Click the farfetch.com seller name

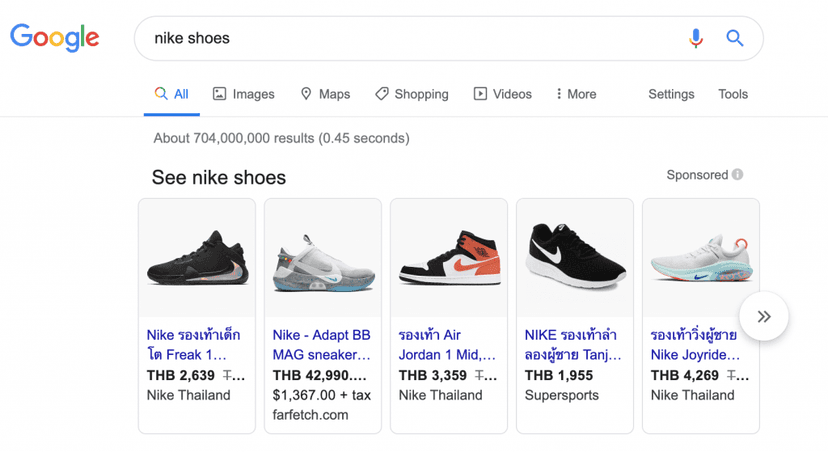tap(310, 414)
